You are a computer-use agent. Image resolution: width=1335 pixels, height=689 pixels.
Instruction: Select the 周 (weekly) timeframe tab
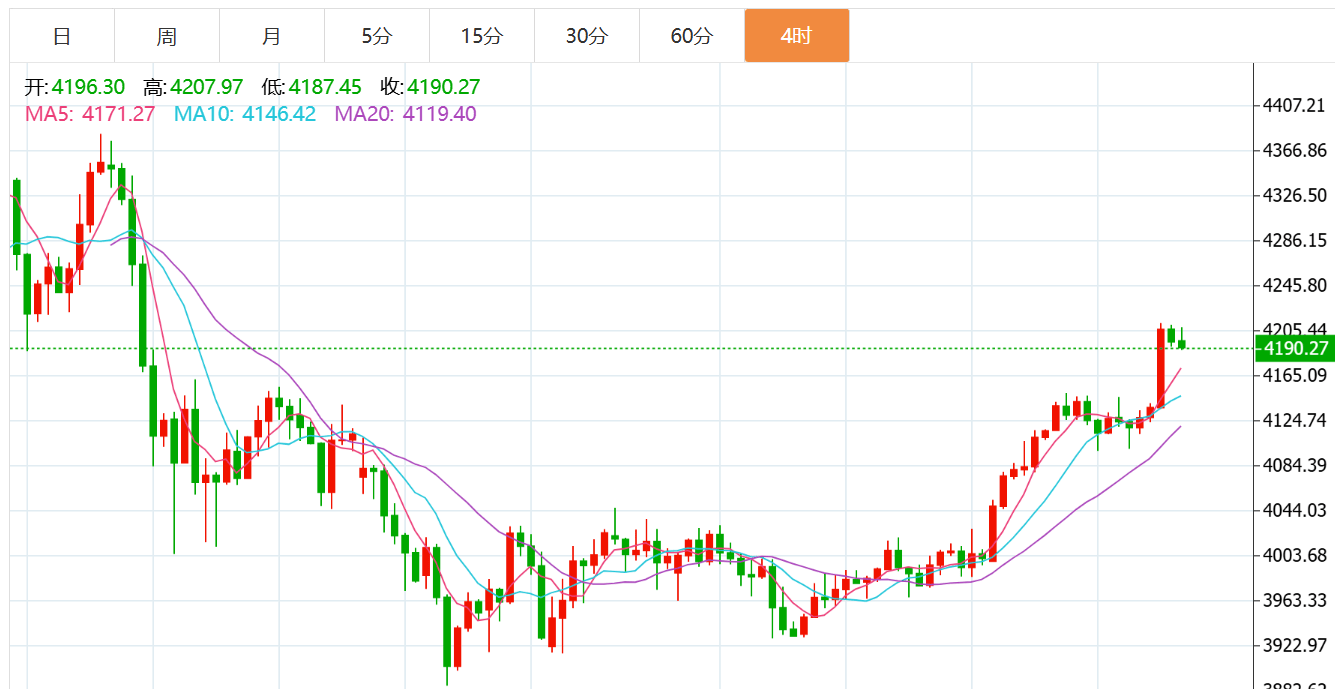(167, 36)
